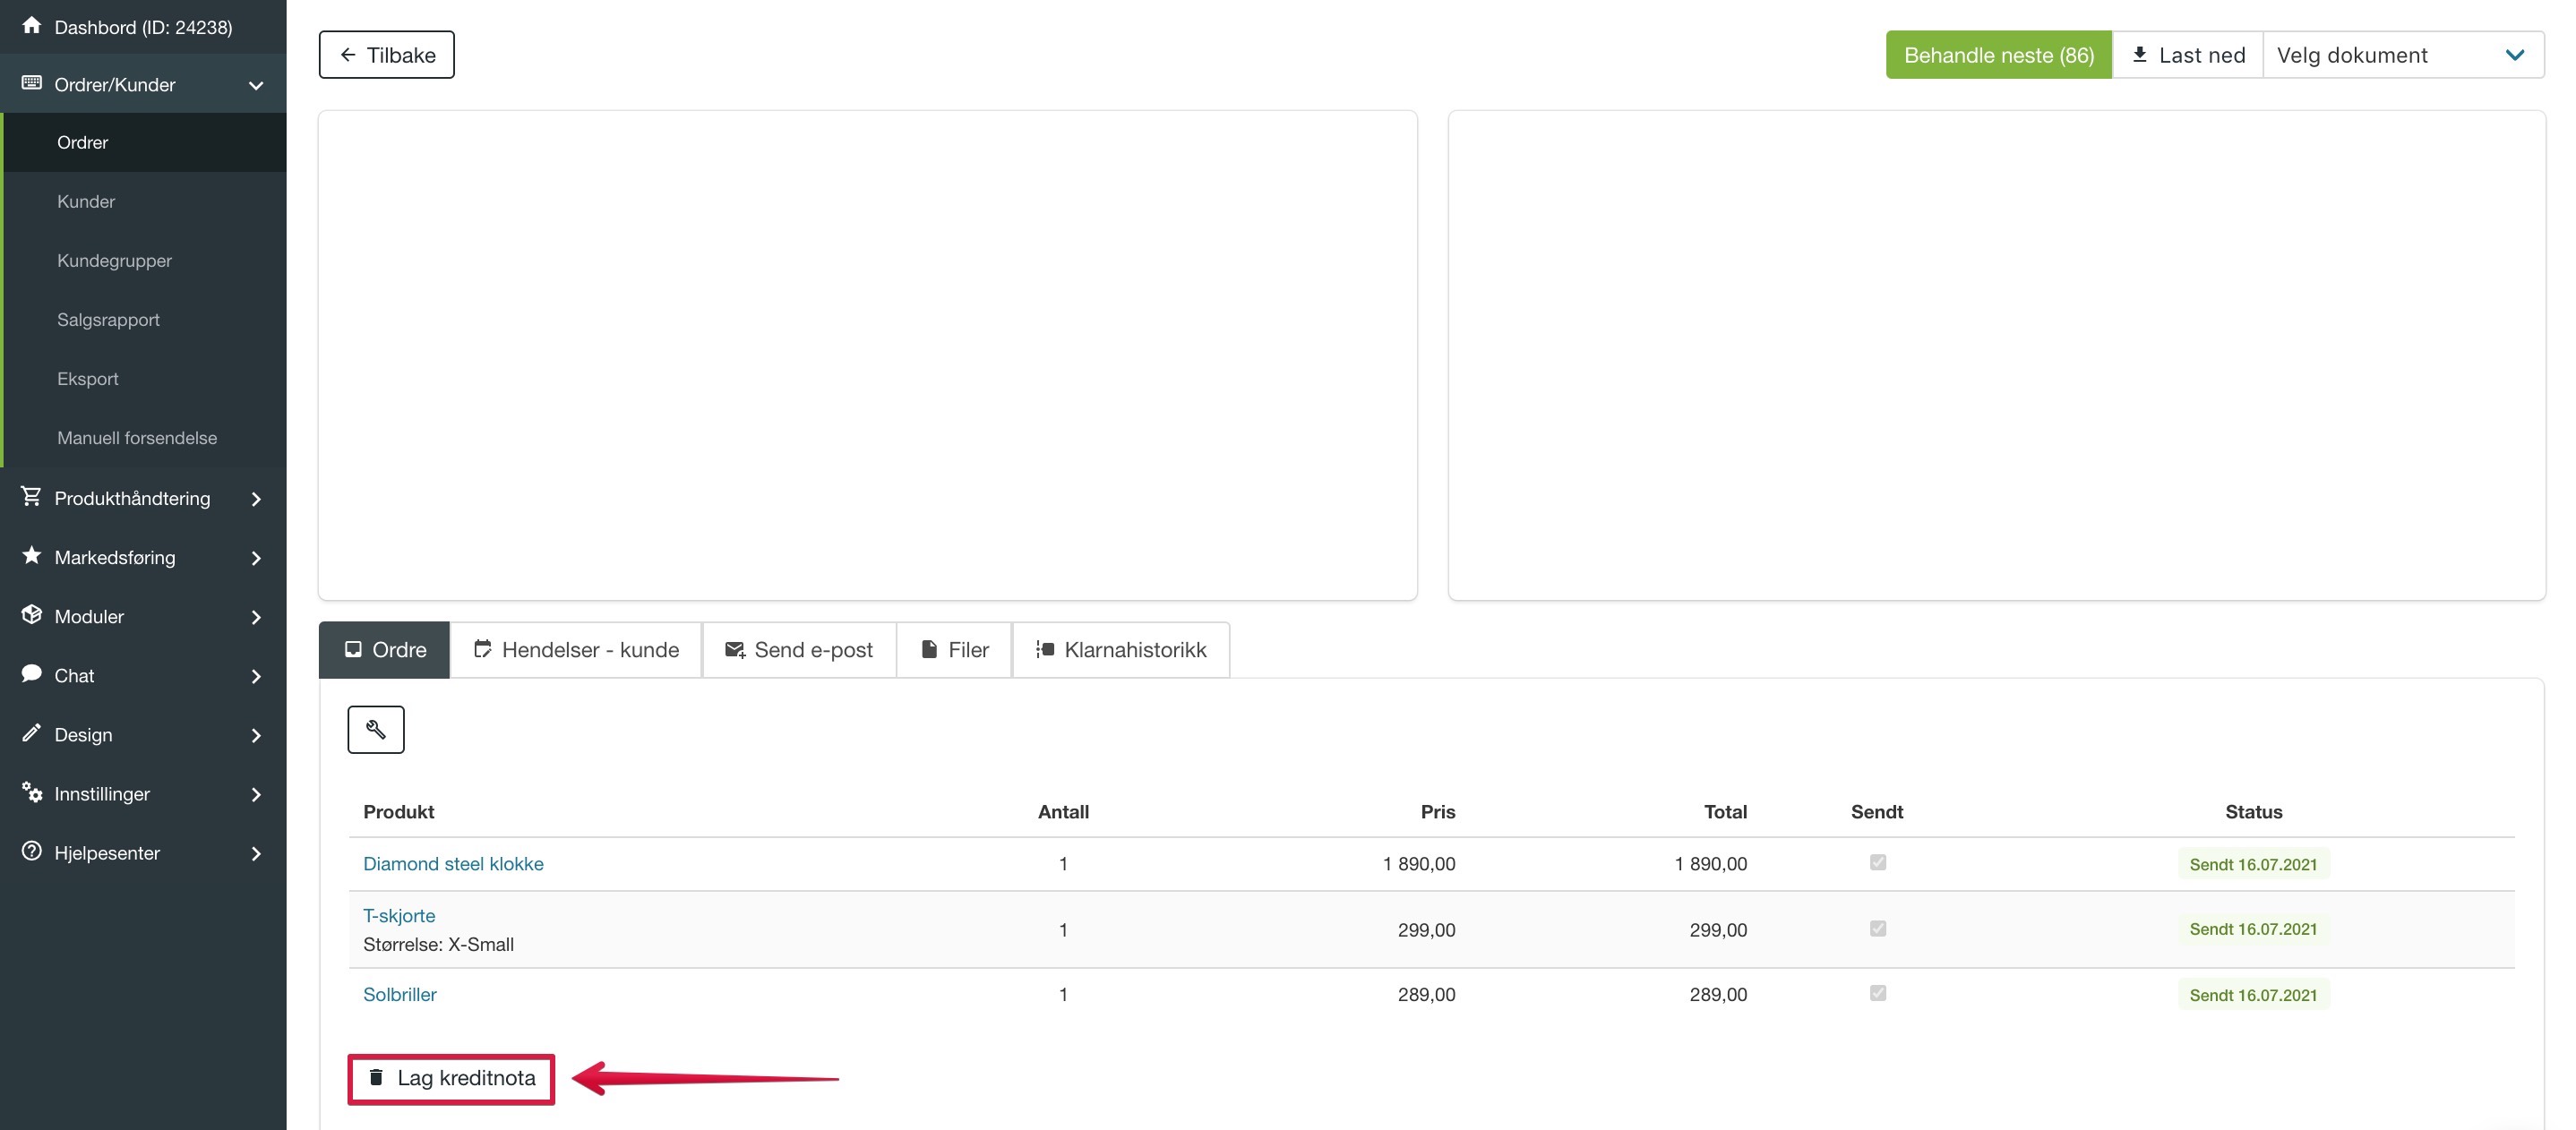Click the trash icon on Lag kreditnota
This screenshot has height=1130, width=2576.
click(x=376, y=1077)
